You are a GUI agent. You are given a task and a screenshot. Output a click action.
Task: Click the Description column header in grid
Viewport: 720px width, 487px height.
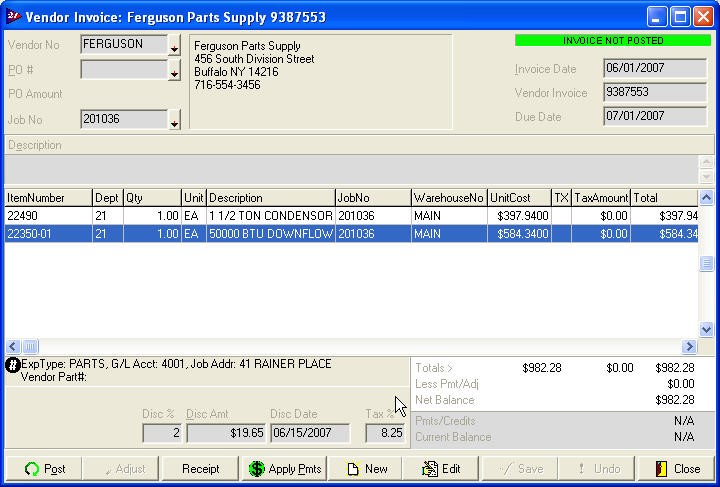(x=270, y=198)
